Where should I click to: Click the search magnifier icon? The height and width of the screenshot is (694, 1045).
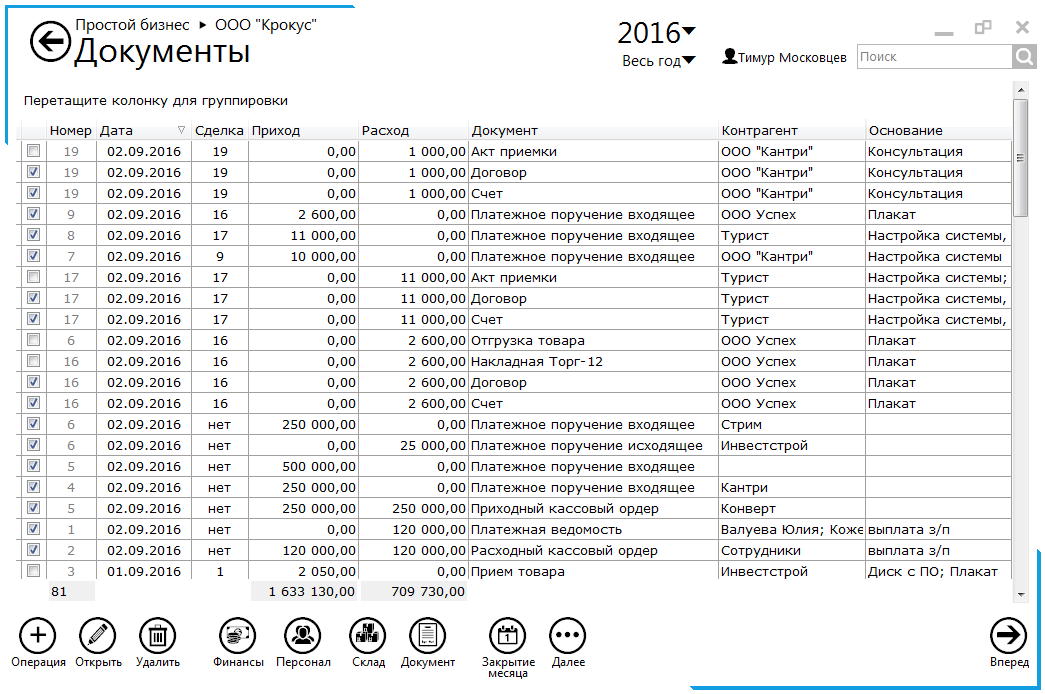(x=1023, y=58)
